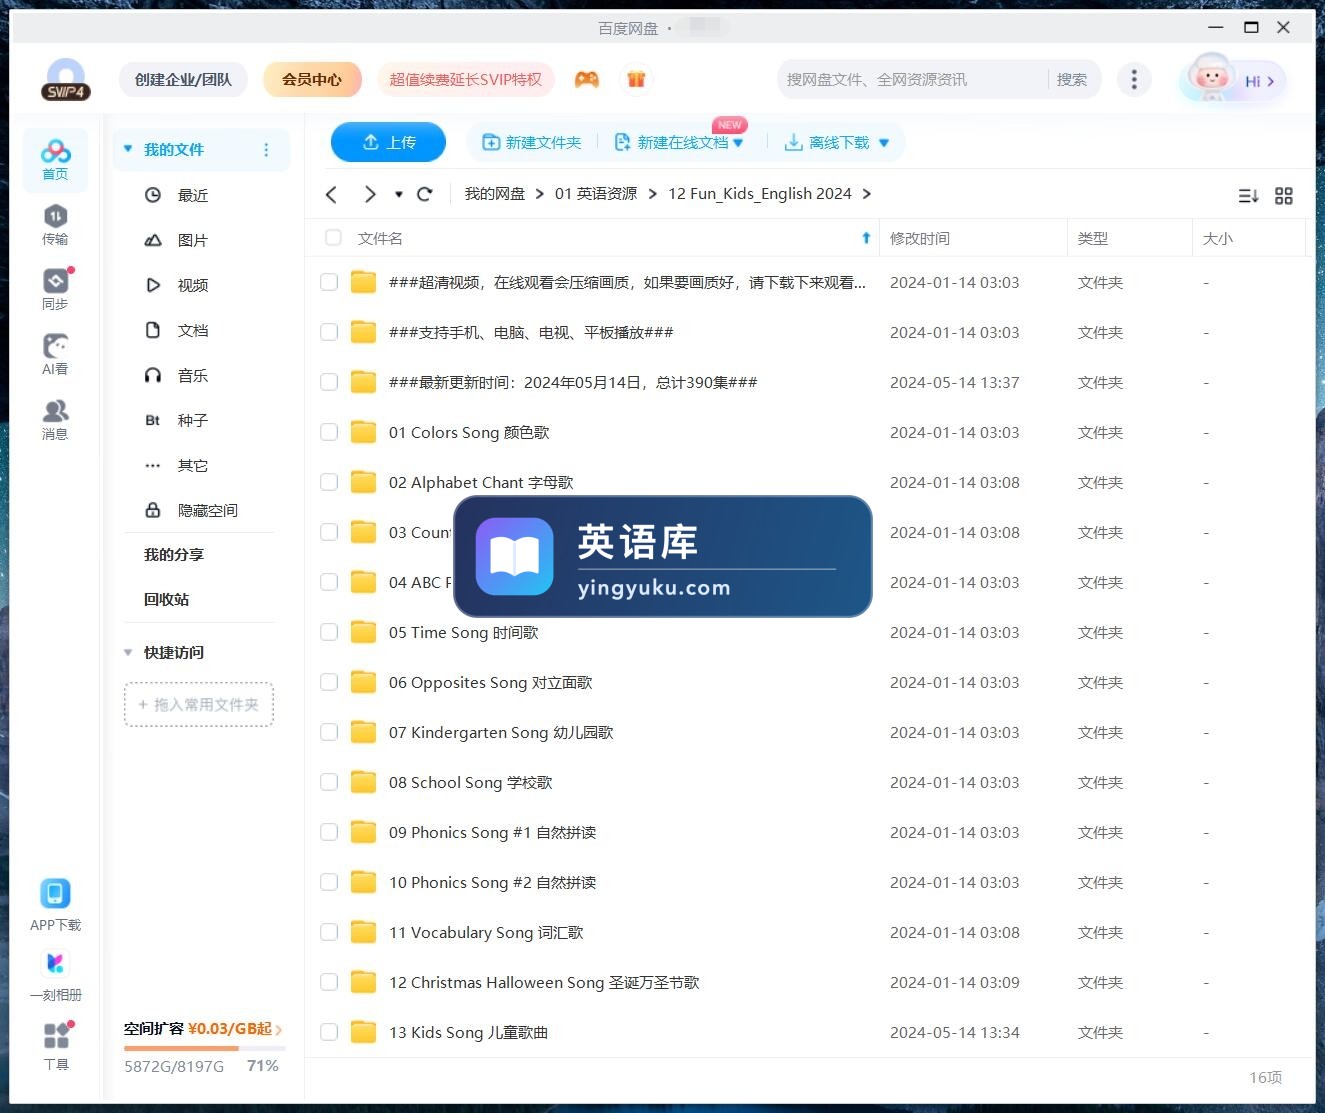
Task: Open the 离线下载 dropdown
Action: click(x=884, y=143)
